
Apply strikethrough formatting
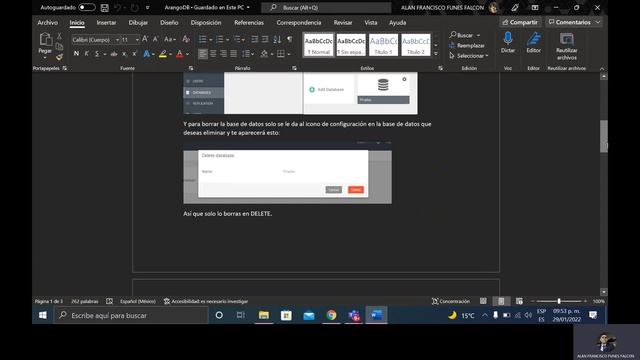(x=114, y=54)
